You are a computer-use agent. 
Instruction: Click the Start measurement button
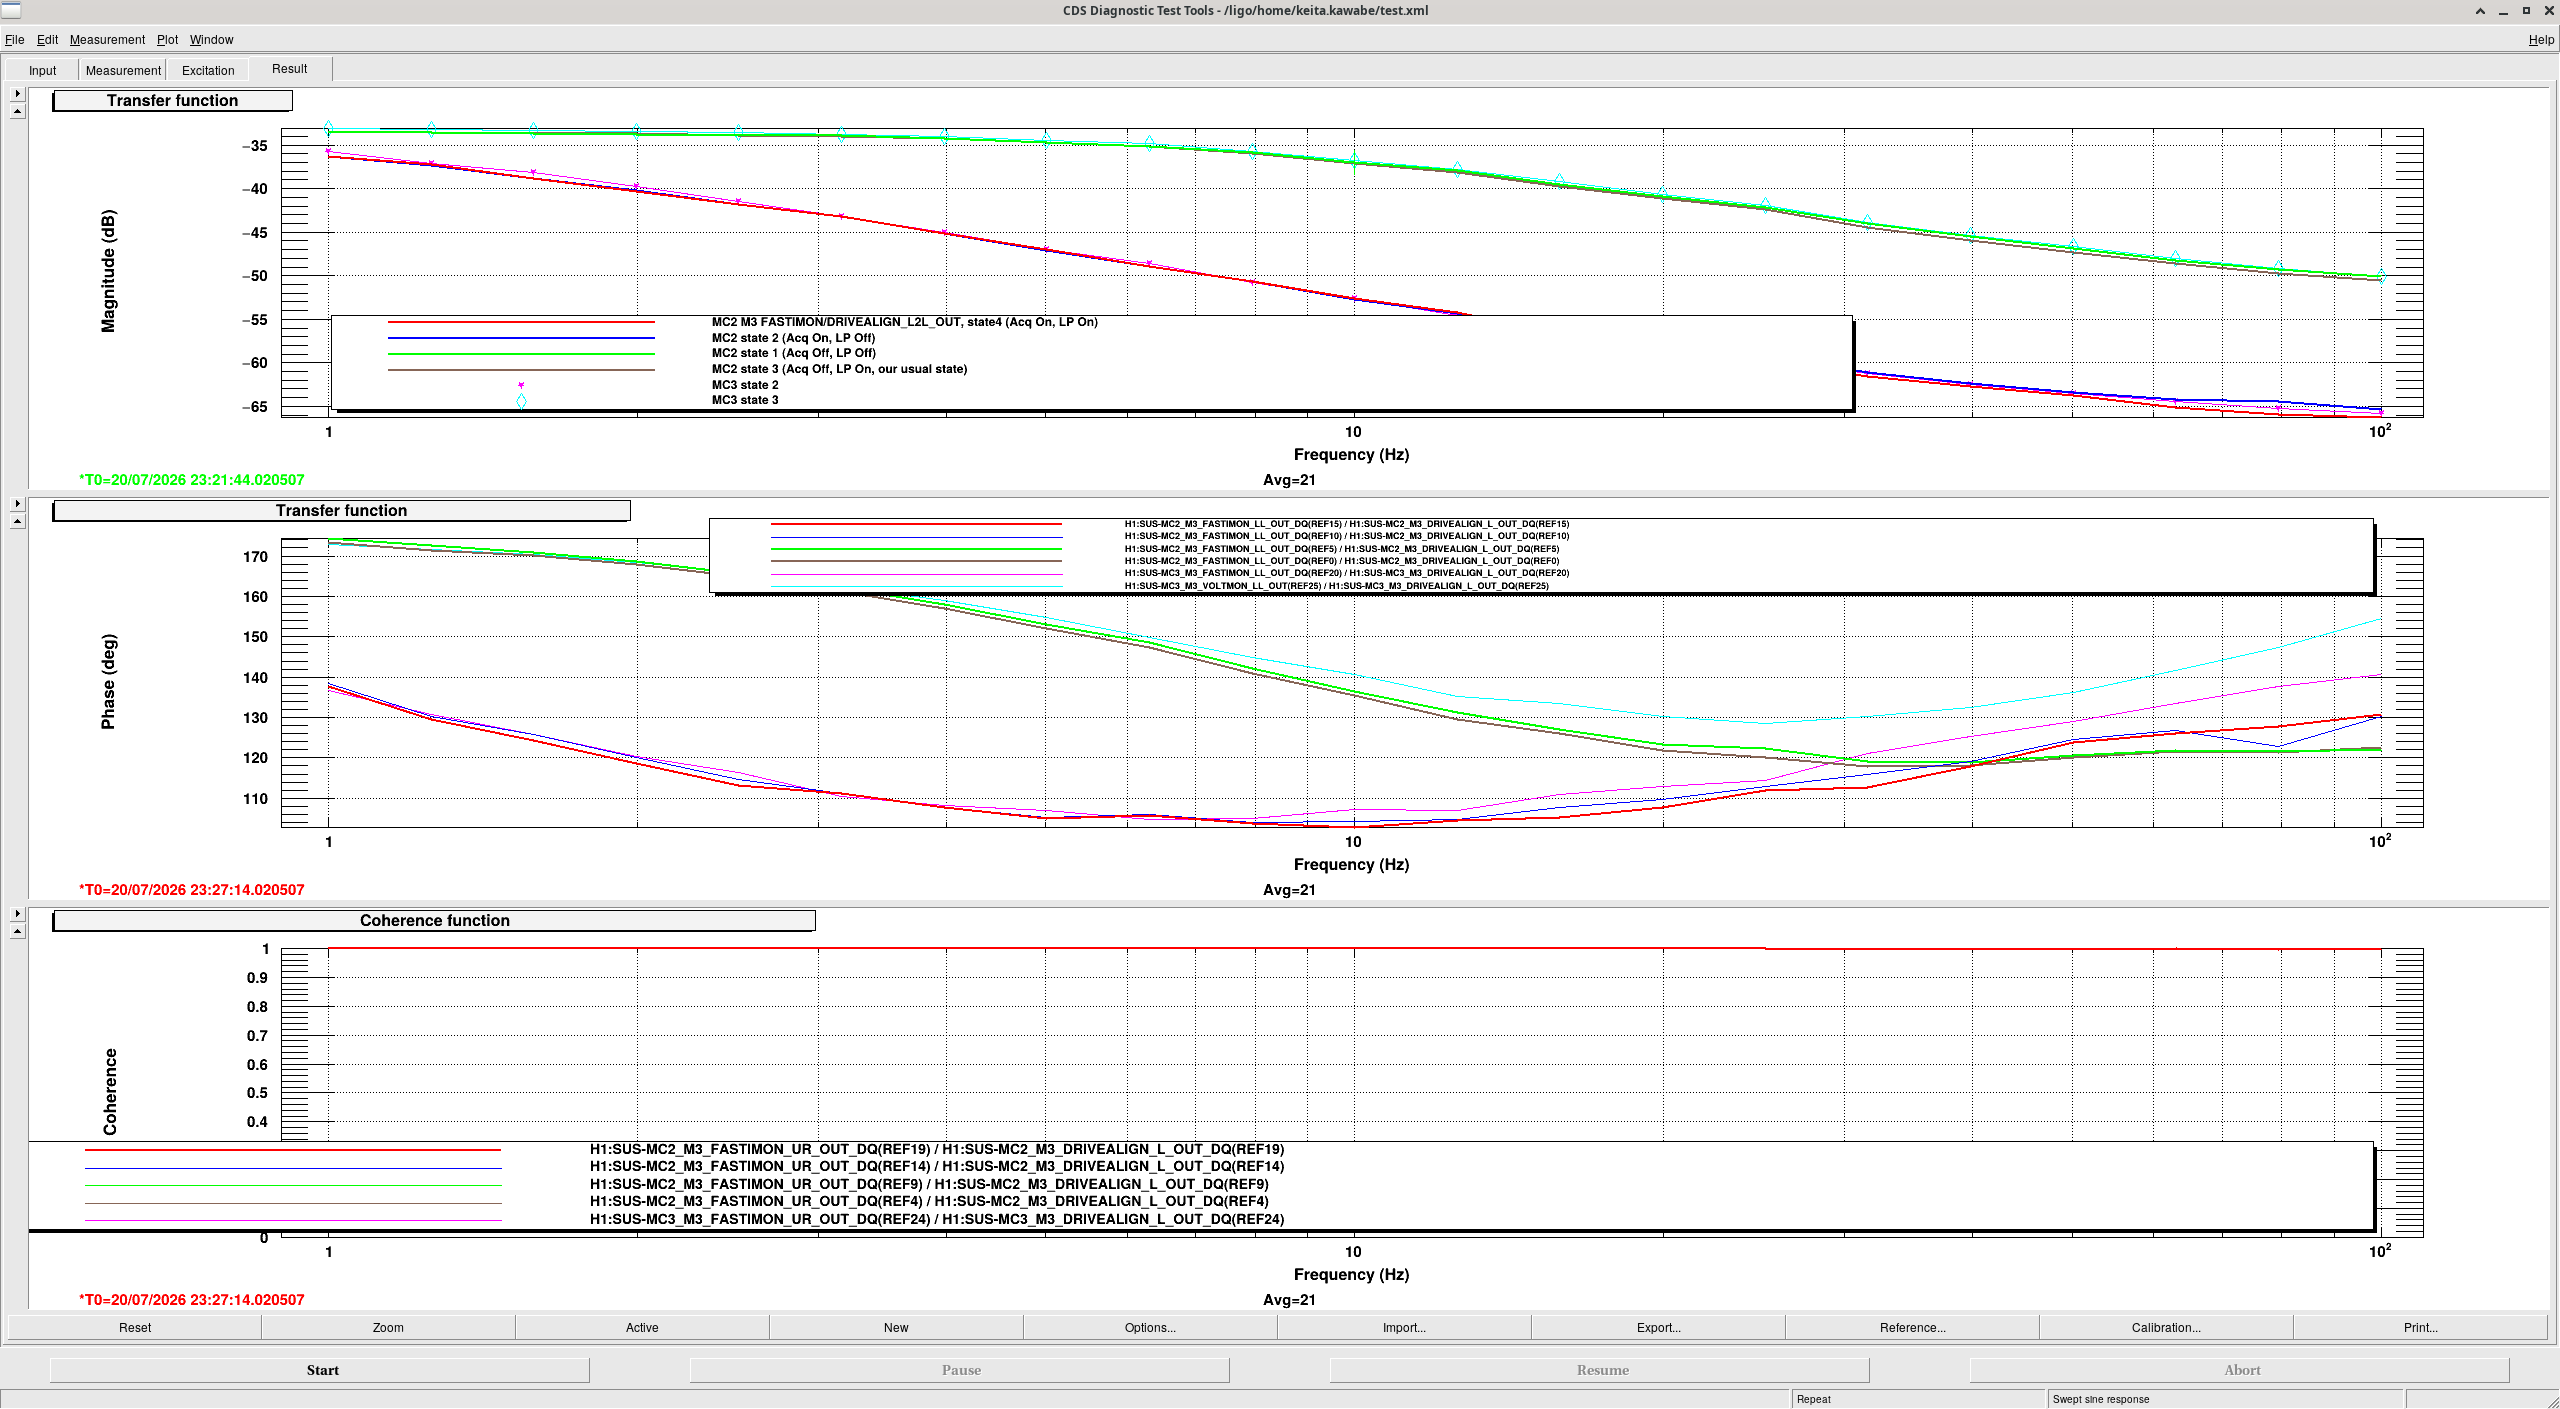click(x=320, y=1370)
